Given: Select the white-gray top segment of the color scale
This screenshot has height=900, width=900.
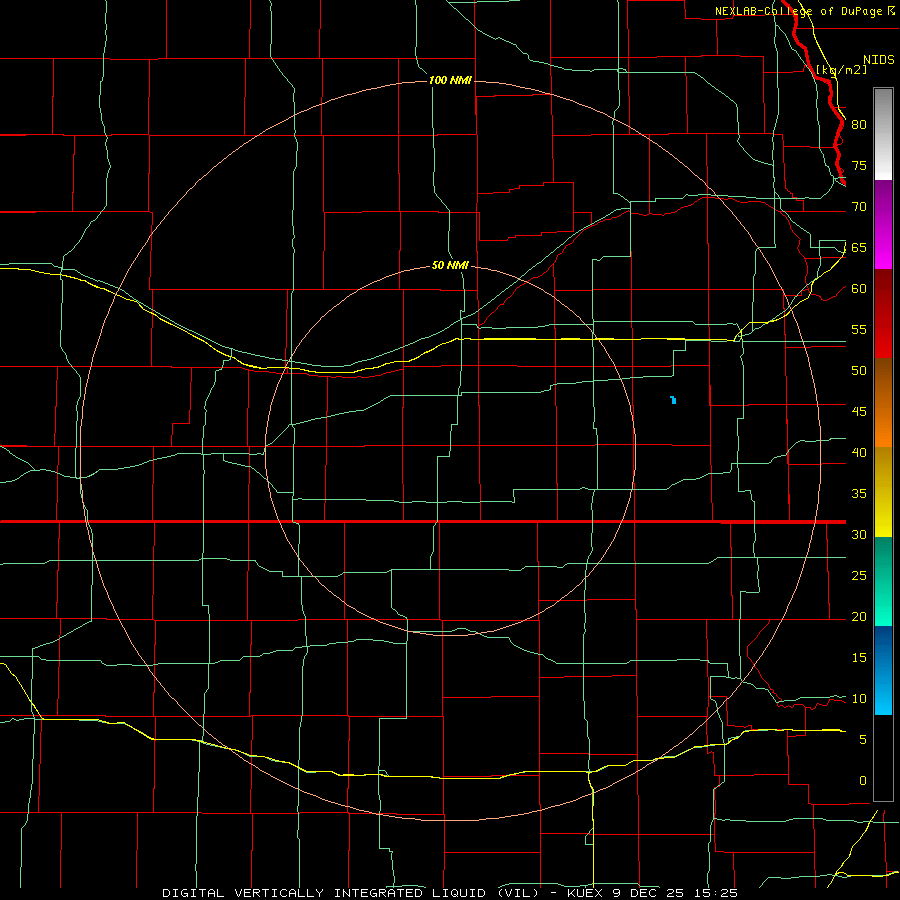Looking at the screenshot, I should pyautogui.click(x=883, y=134).
